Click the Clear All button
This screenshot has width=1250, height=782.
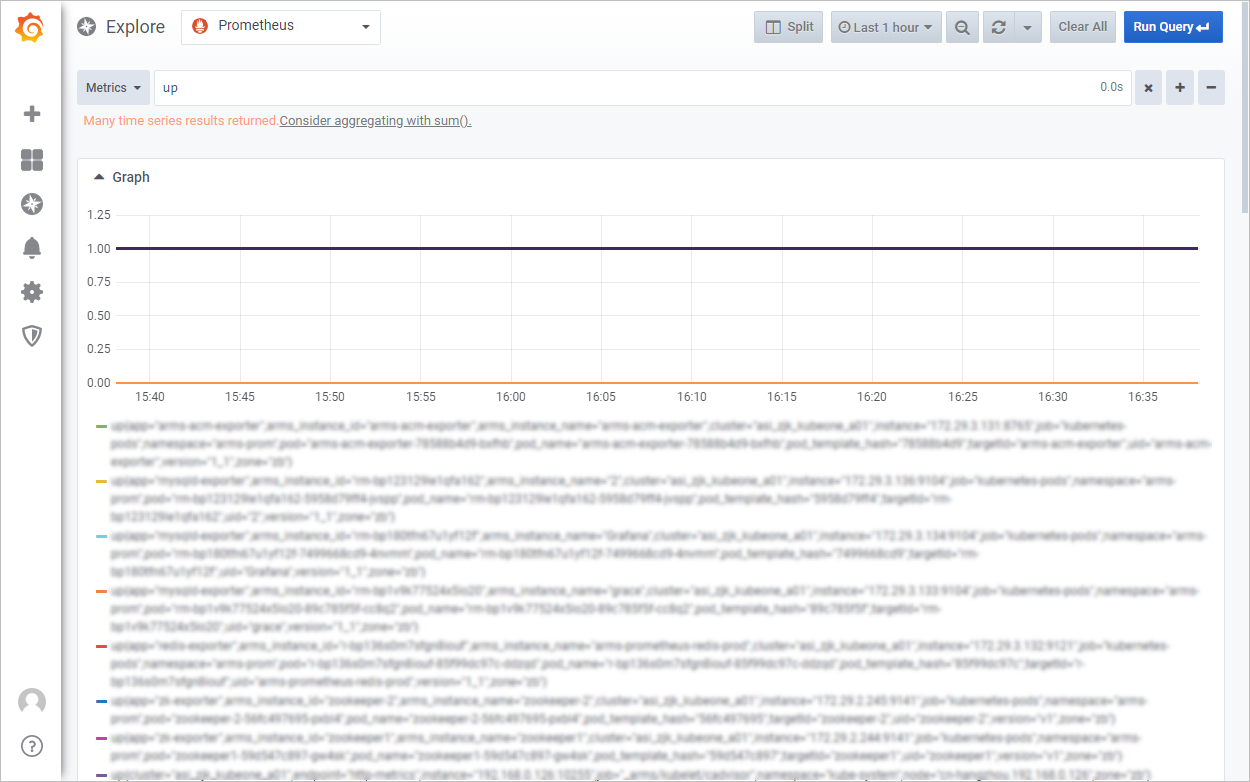(1083, 27)
